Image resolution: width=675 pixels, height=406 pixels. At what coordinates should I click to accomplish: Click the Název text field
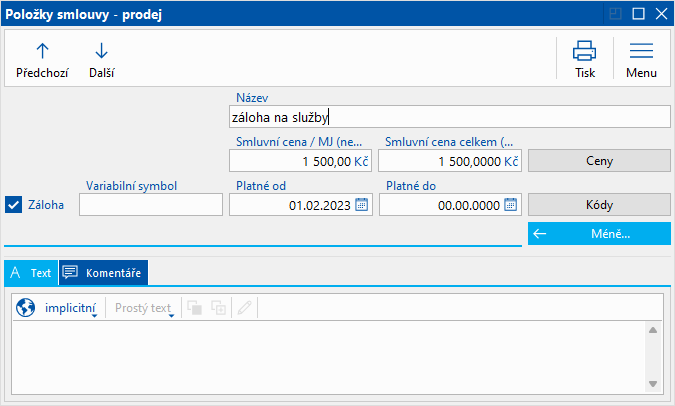(449, 117)
